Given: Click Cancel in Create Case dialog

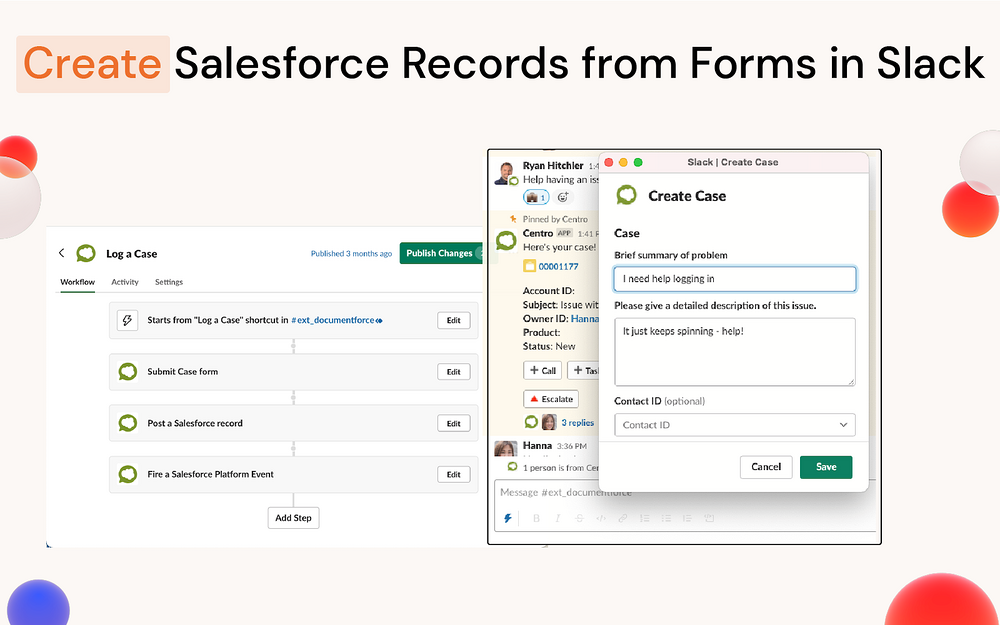Looking at the screenshot, I should [766, 467].
